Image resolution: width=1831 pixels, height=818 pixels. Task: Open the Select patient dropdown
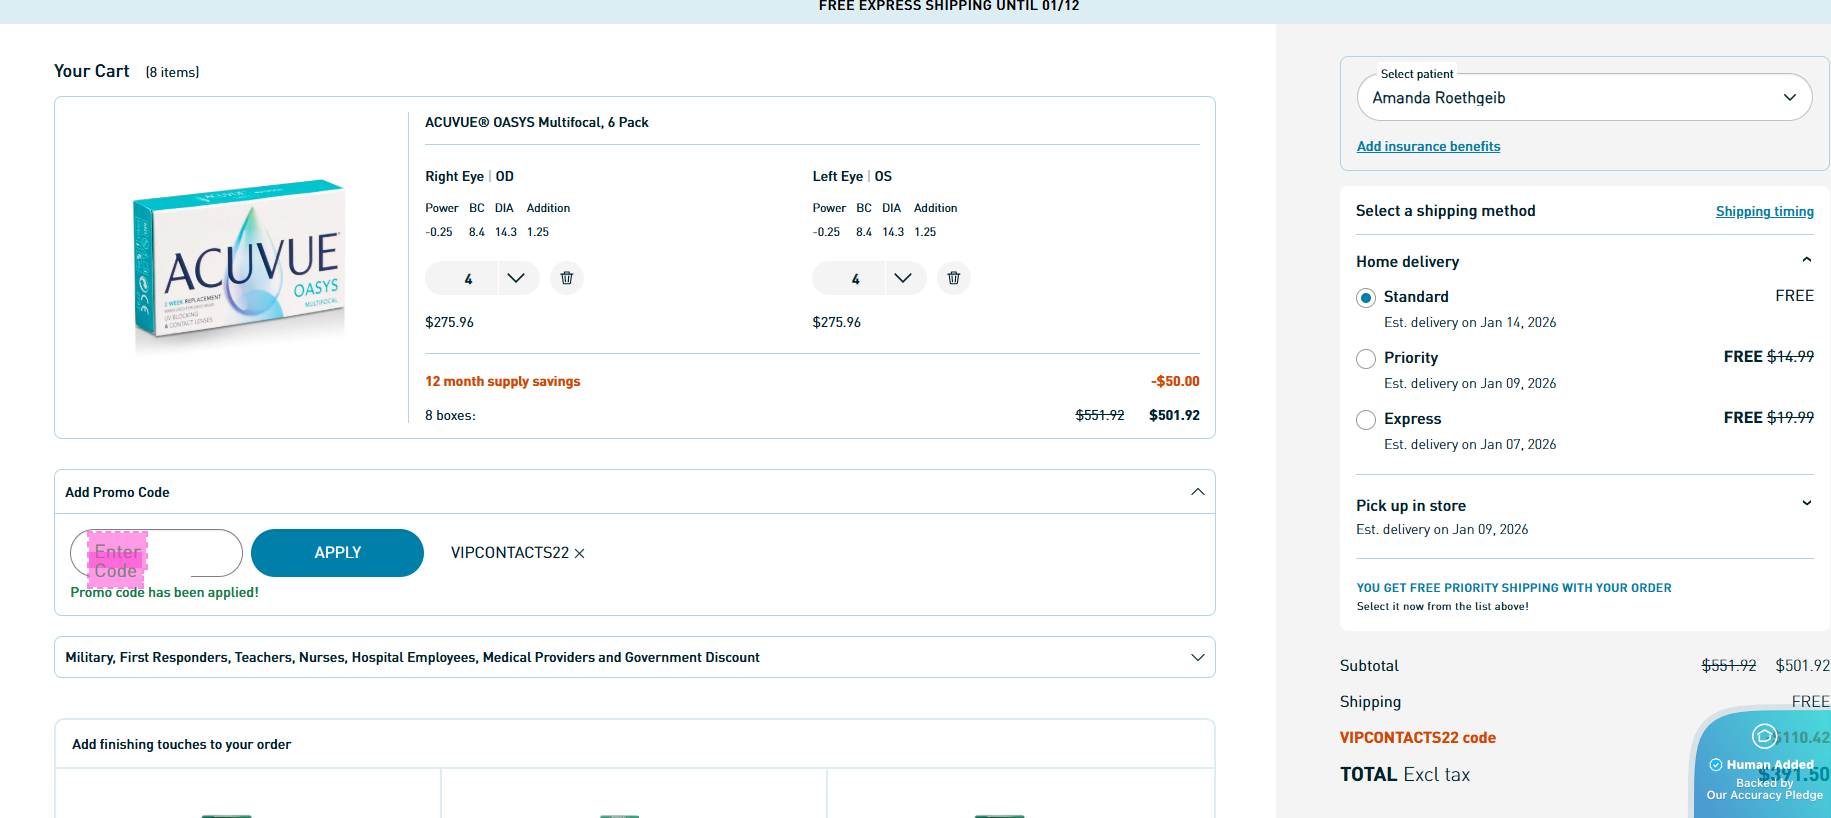(x=1584, y=98)
